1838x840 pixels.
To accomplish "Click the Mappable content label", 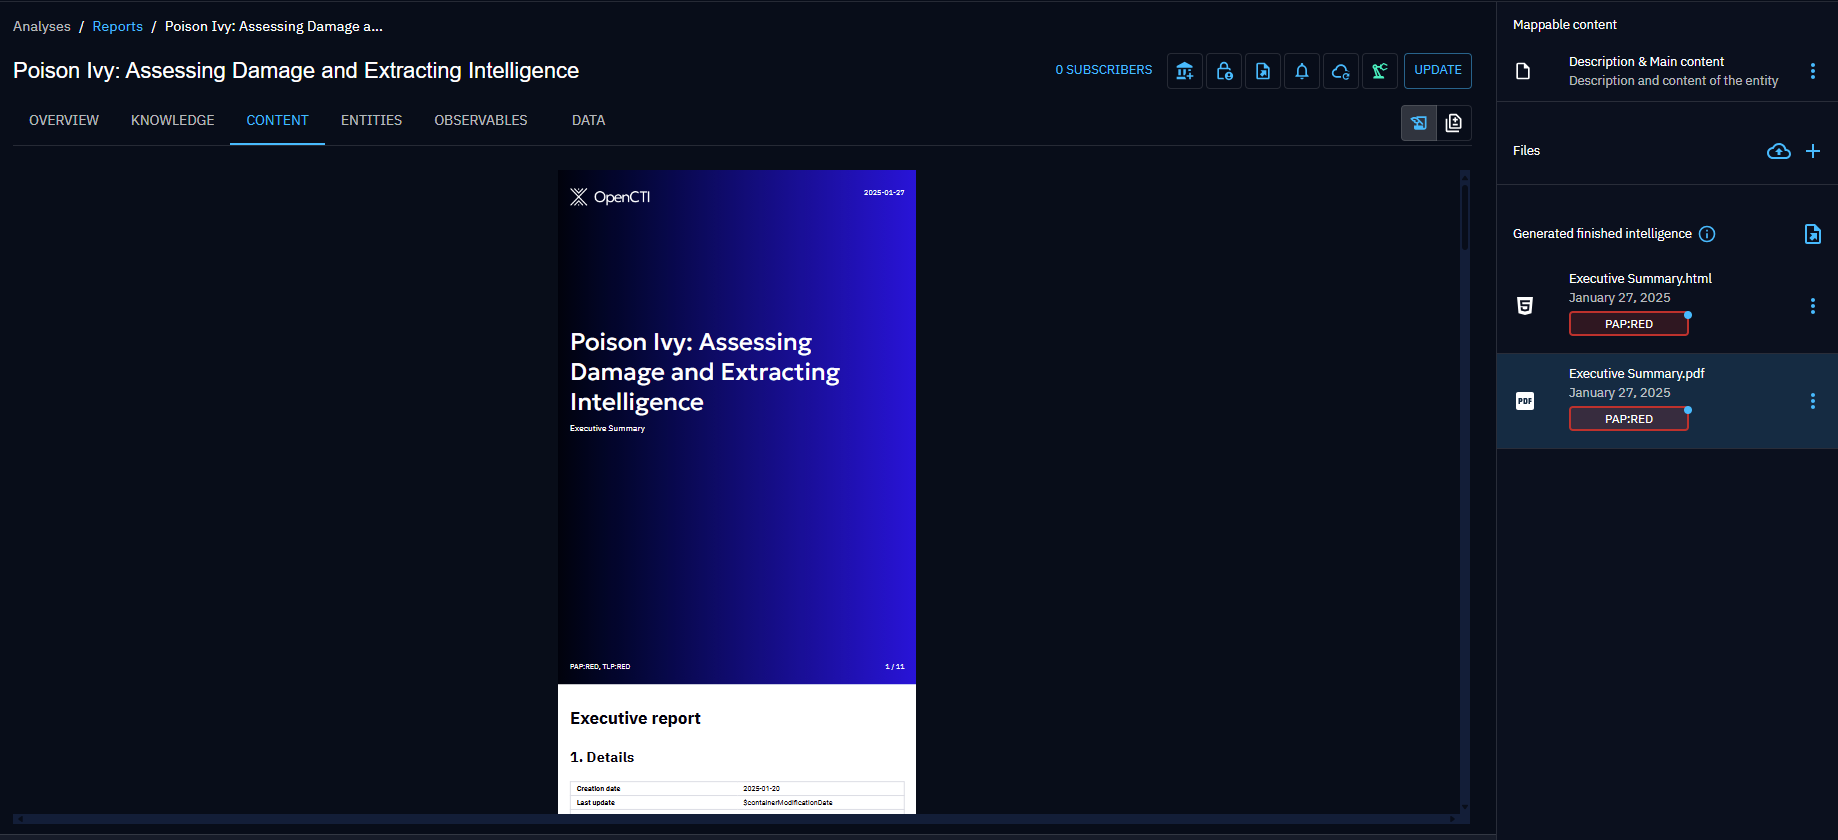I will [x=1565, y=25].
